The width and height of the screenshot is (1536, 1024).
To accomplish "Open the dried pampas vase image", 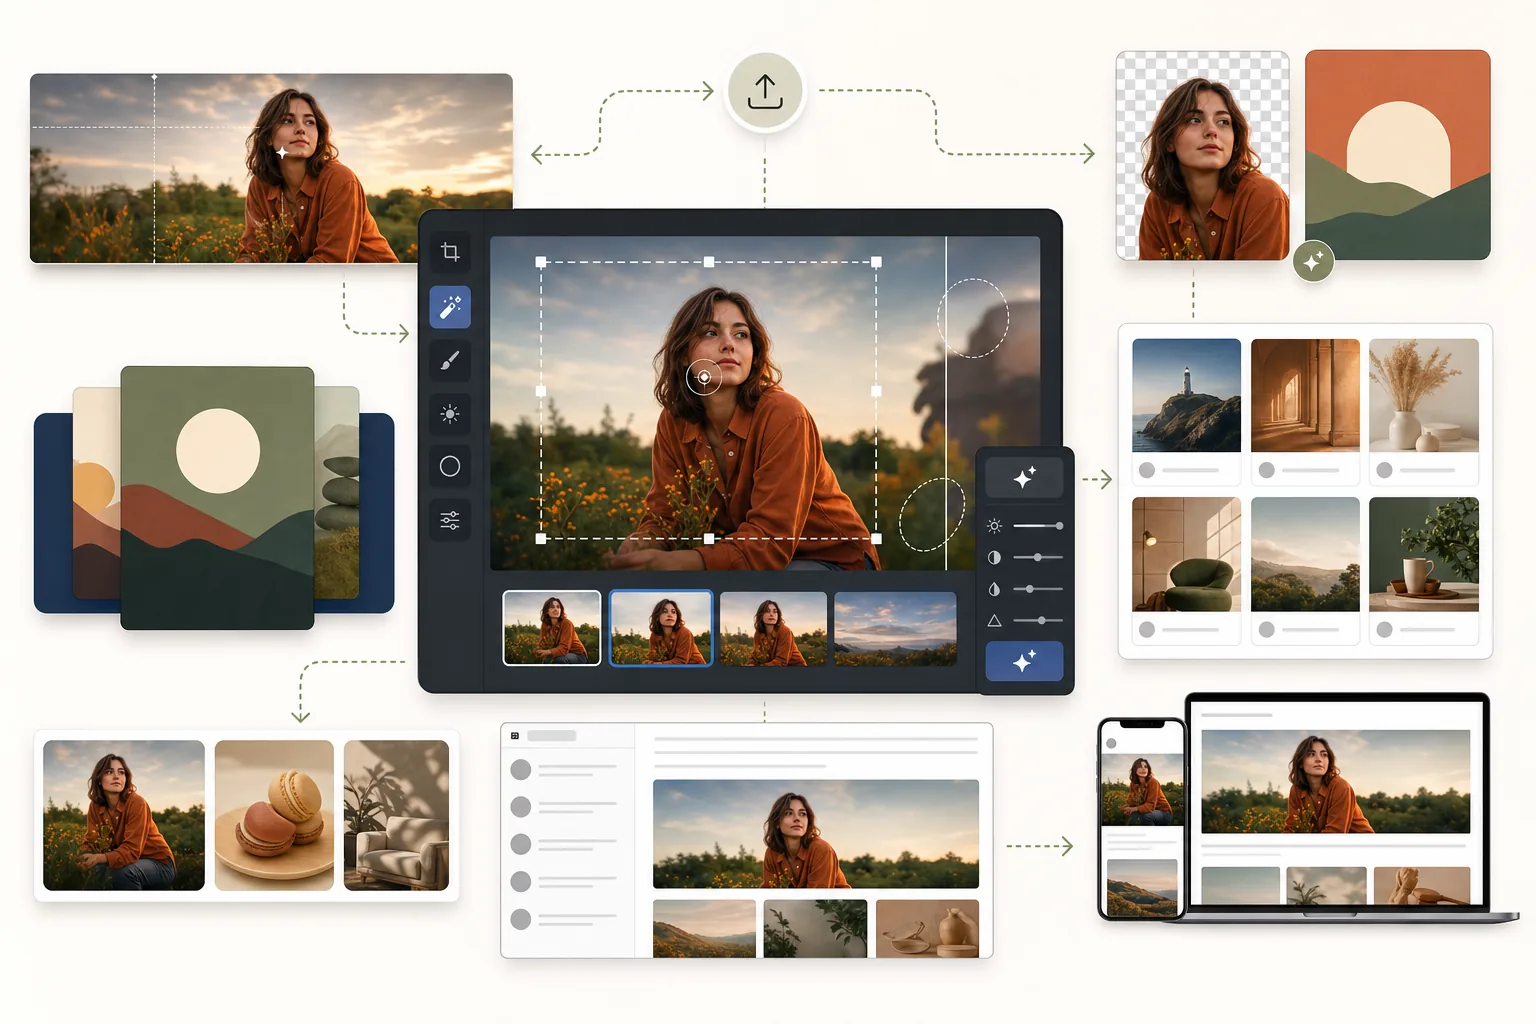I will pyautogui.click(x=1424, y=395).
